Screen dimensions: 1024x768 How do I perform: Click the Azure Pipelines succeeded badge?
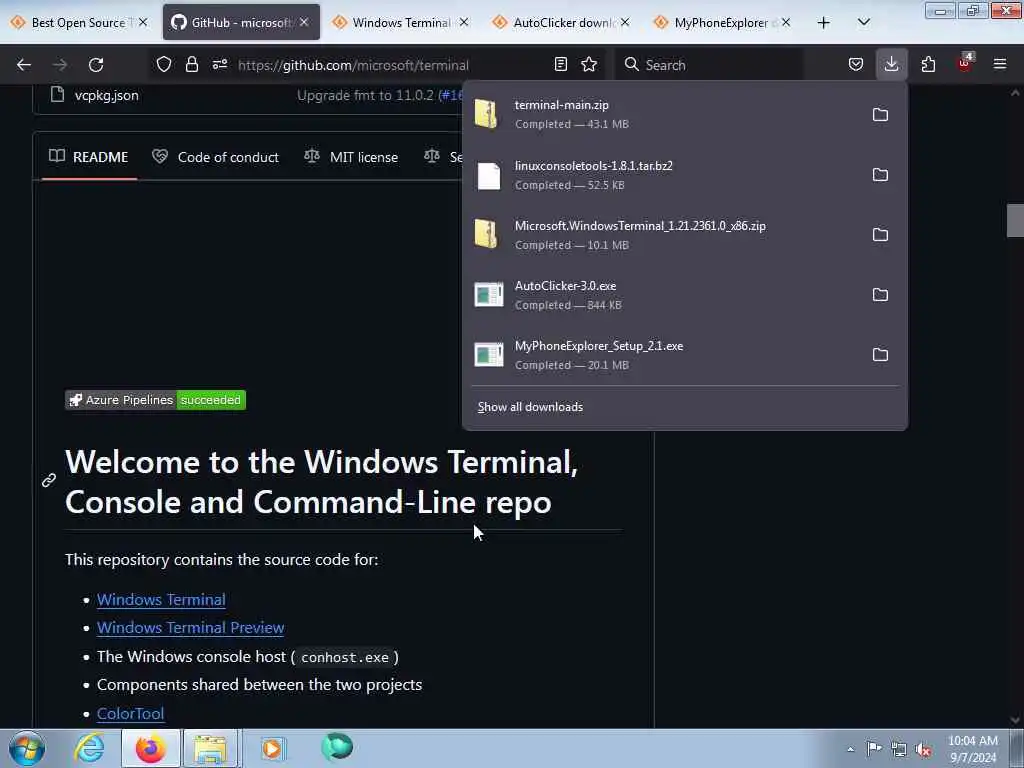coord(155,400)
